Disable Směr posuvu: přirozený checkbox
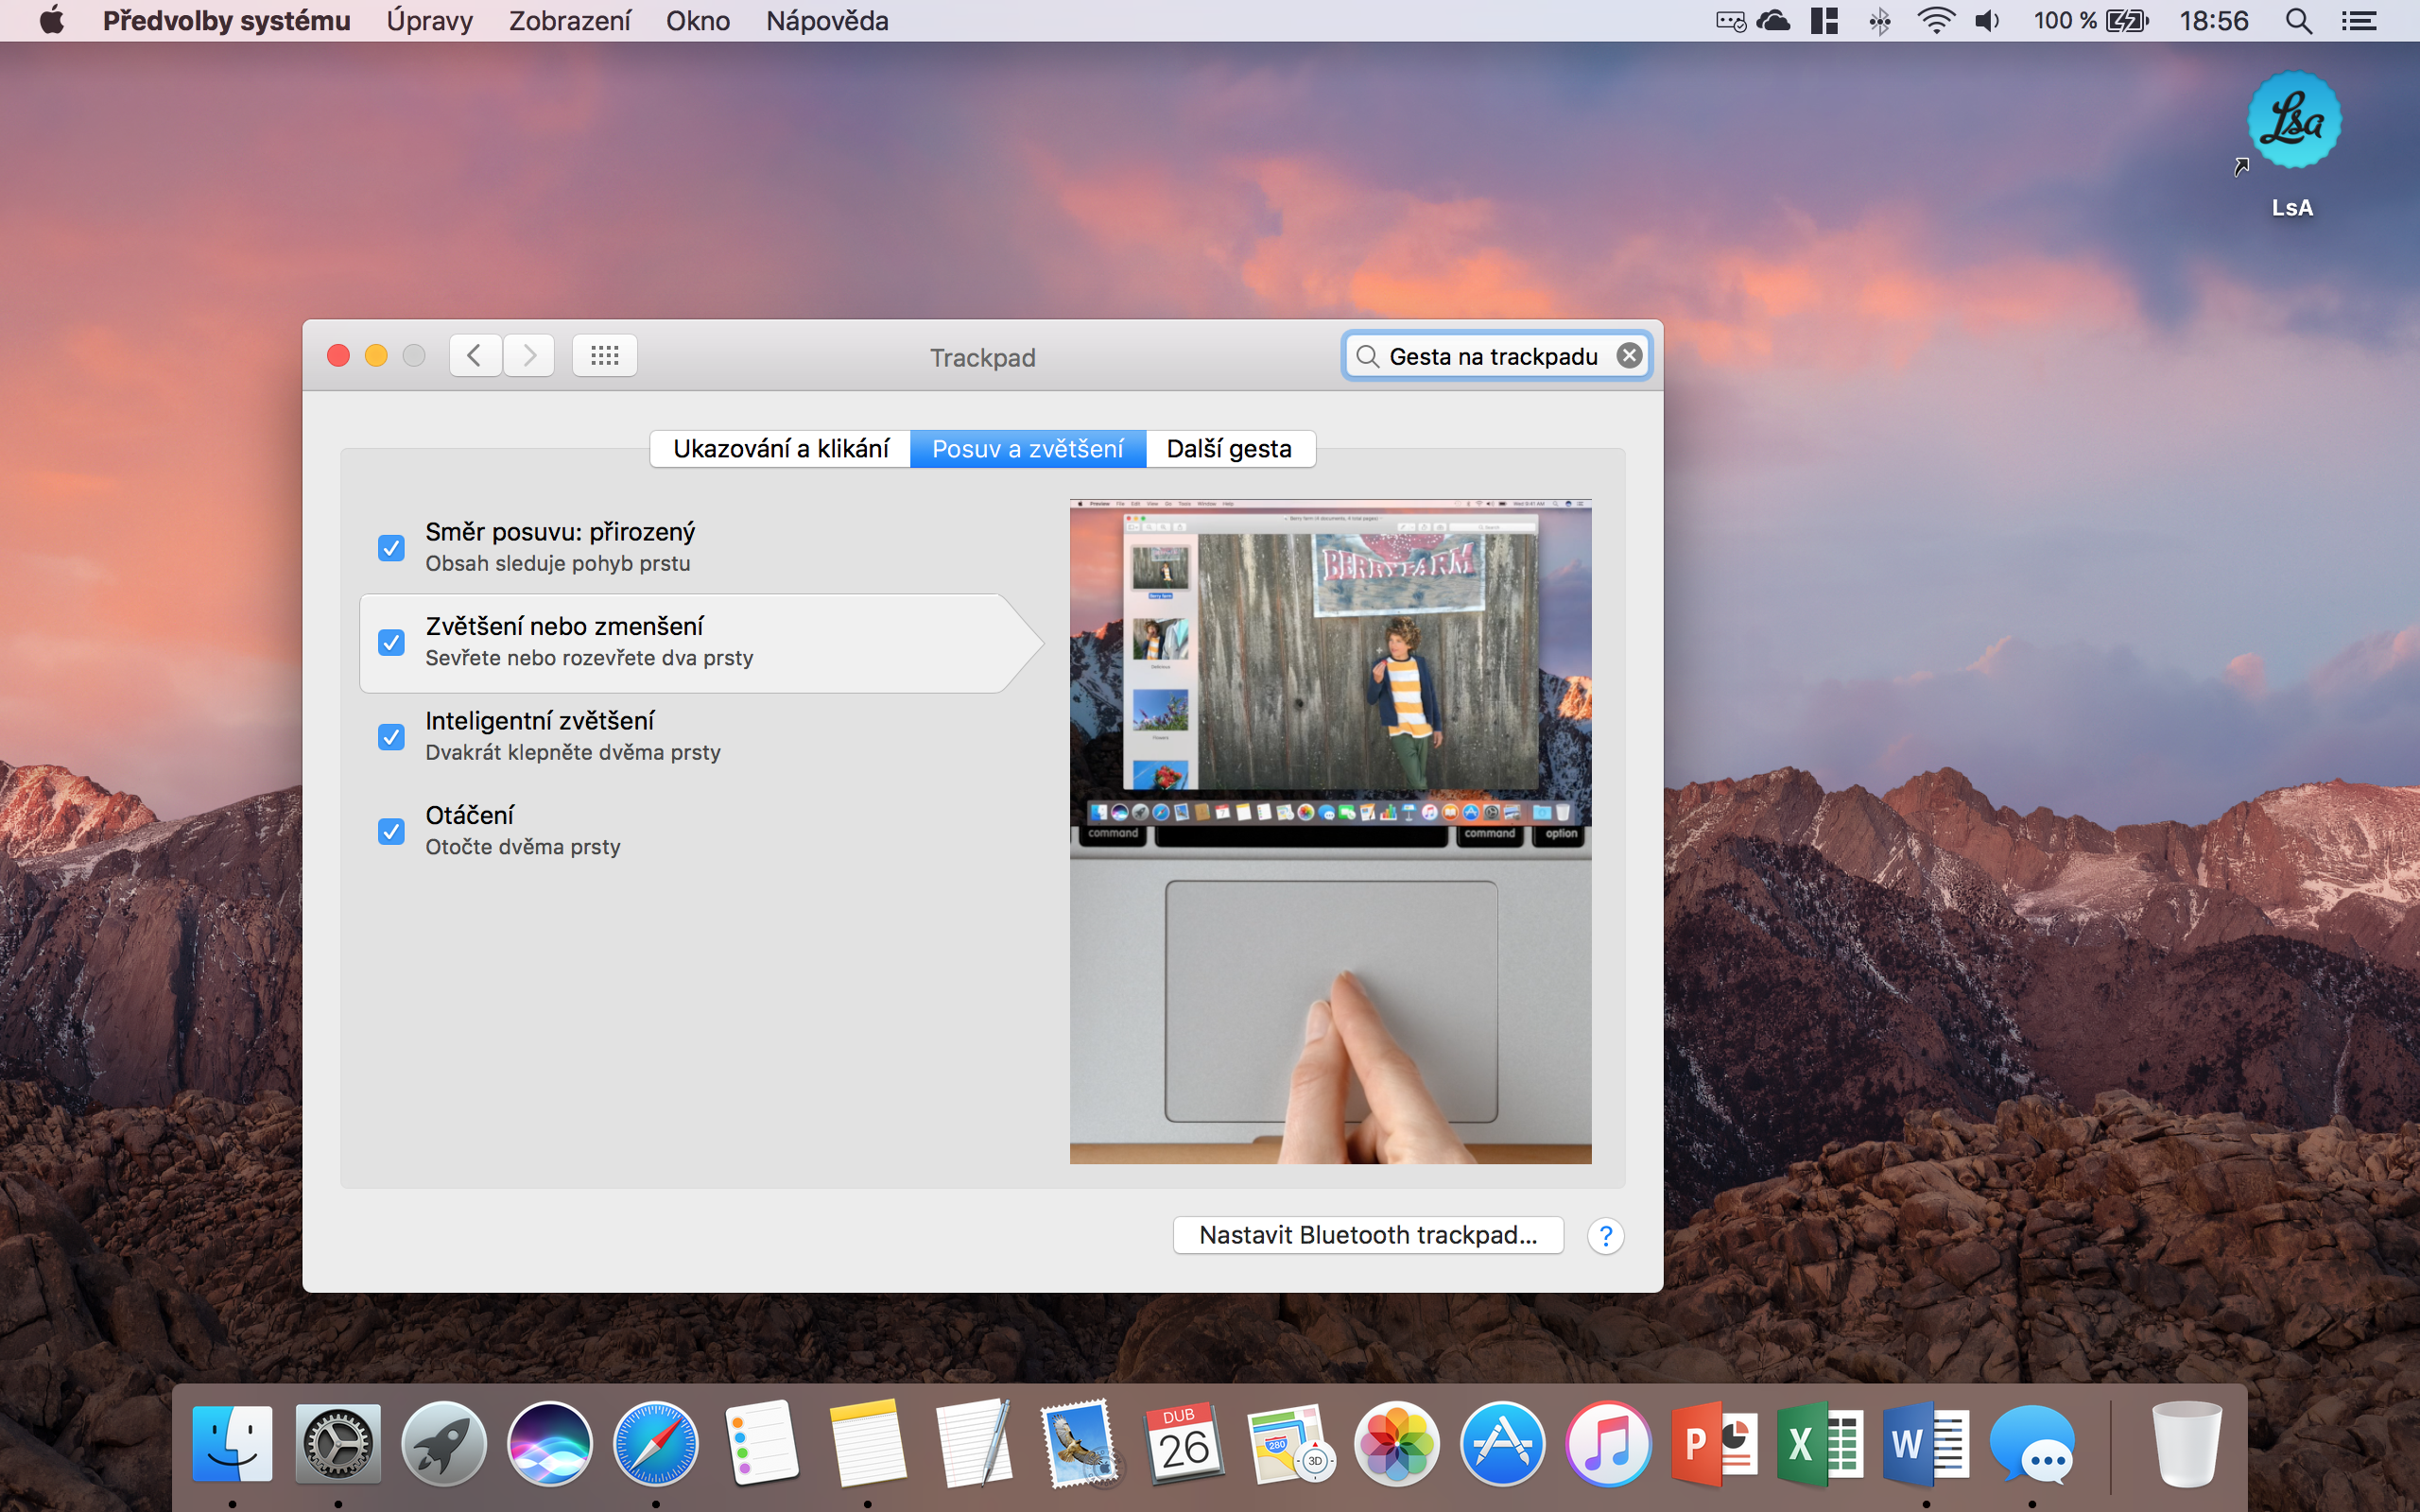 tap(391, 548)
